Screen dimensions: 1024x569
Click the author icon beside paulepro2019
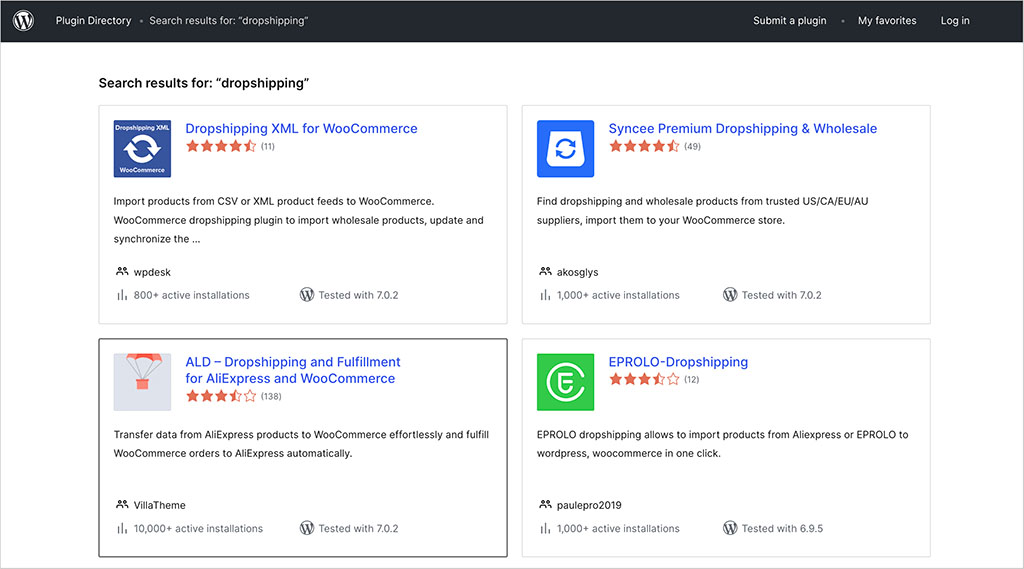coord(545,504)
